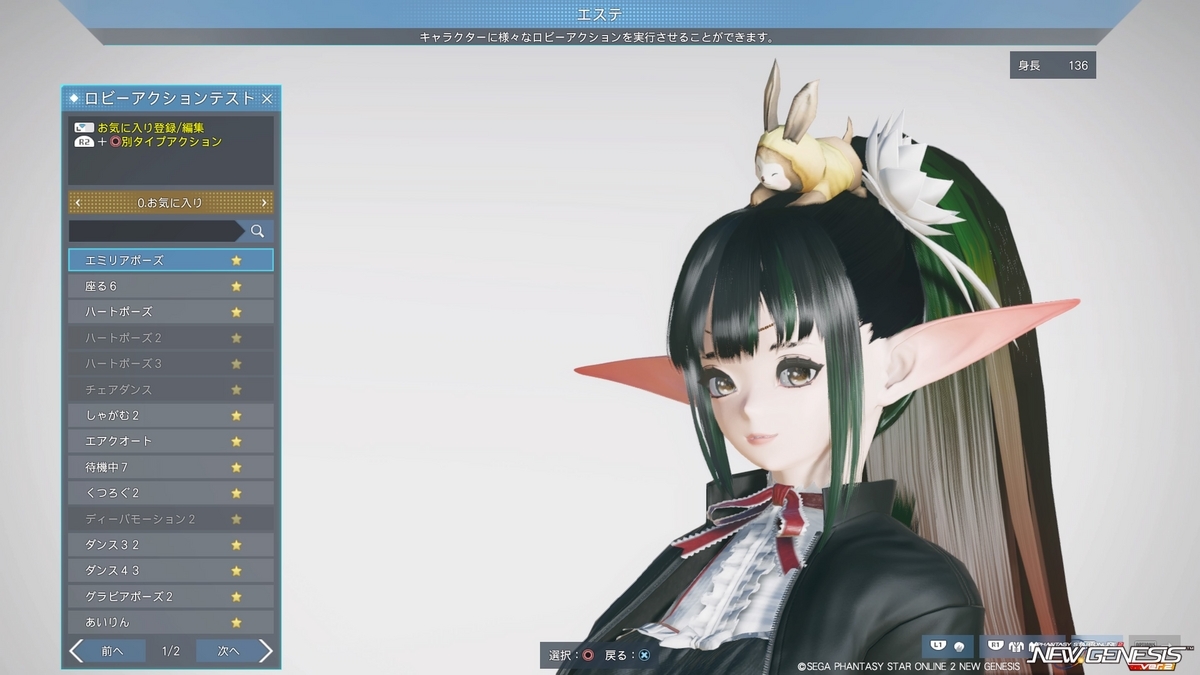Click the search text field
1200x675 pixels.
156,231
